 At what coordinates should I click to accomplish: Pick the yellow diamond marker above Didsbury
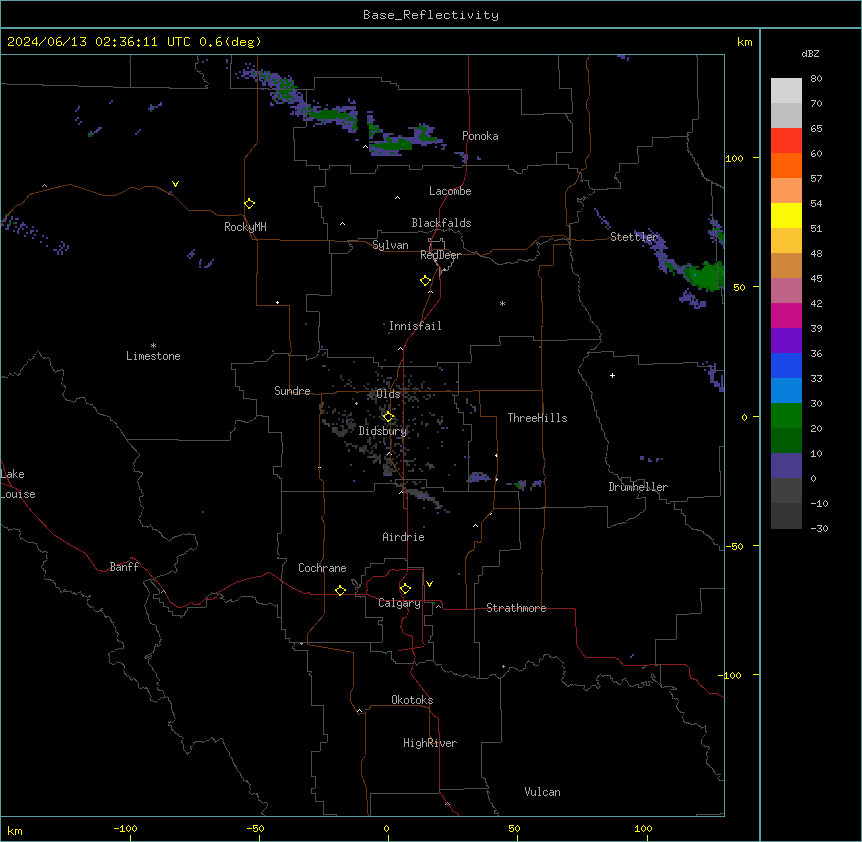388,417
